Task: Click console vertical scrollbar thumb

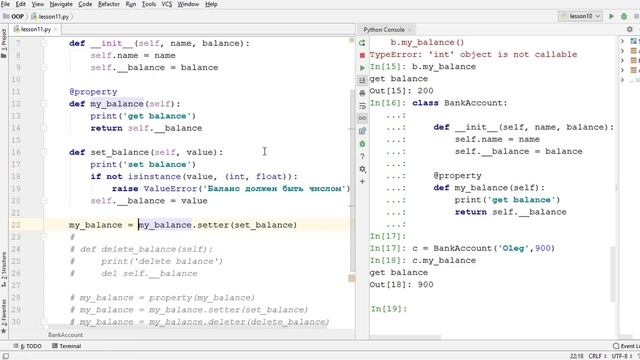Action: click(x=613, y=274)
